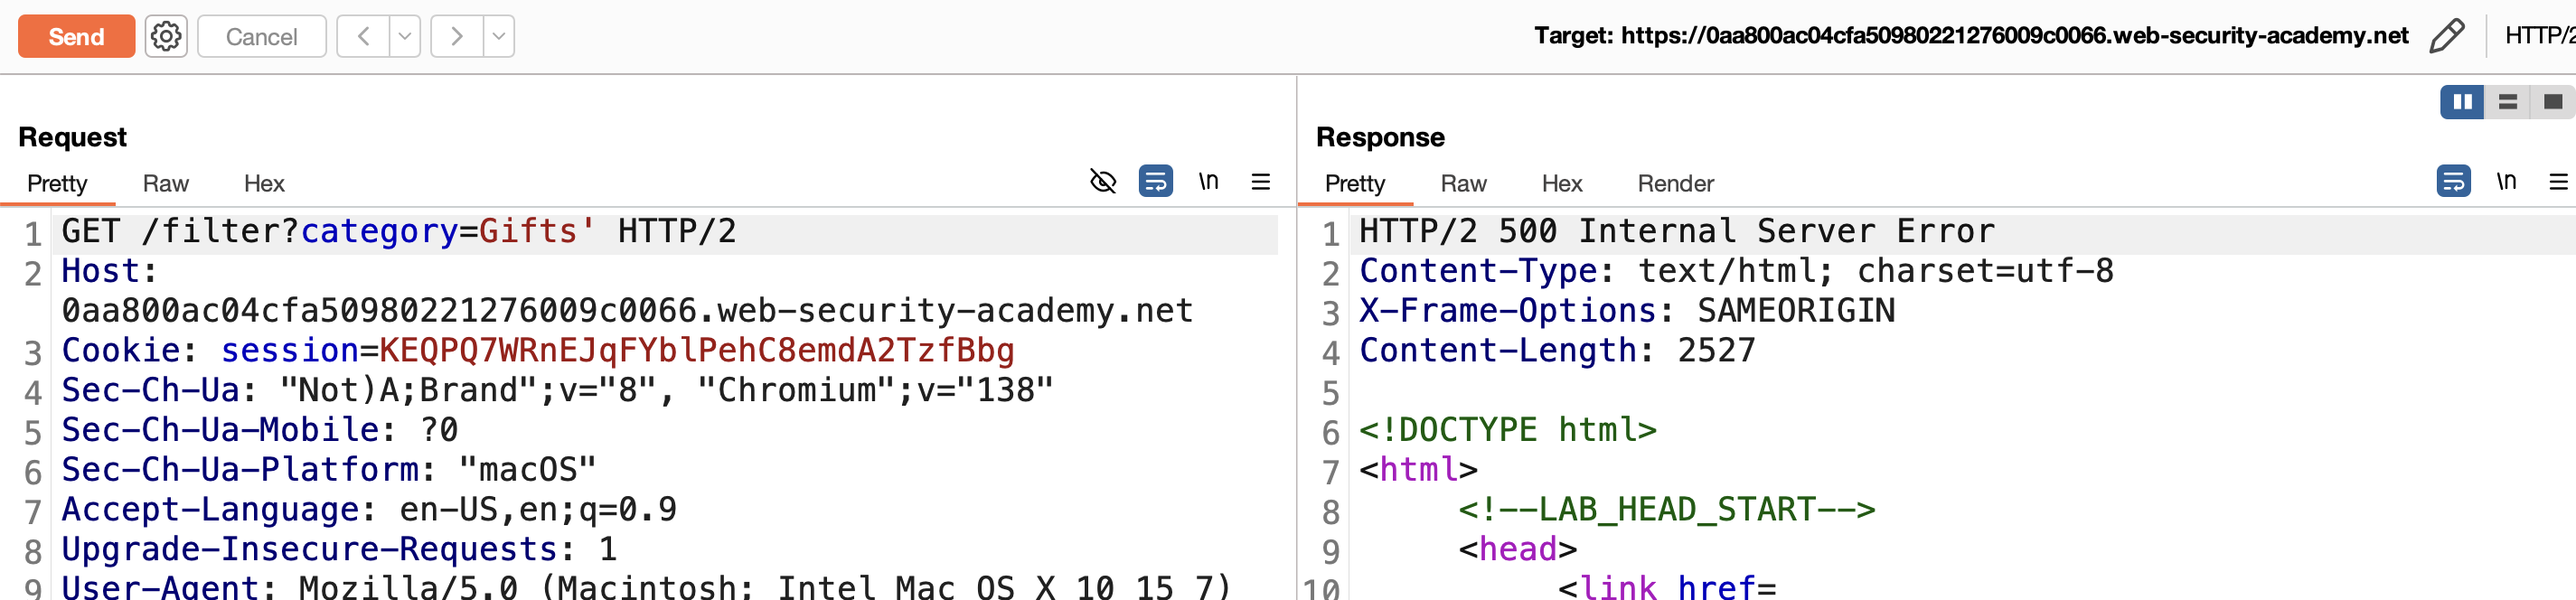
Task: Open the back history dropdown arrow
Action: point(404,36)
